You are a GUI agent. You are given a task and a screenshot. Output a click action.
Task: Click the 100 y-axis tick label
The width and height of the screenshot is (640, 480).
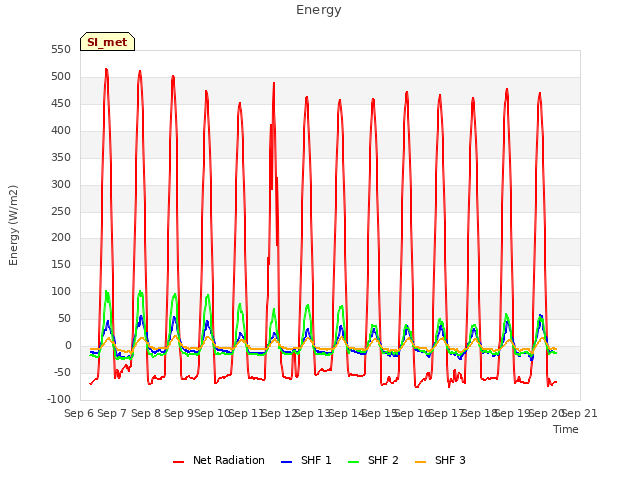click(x=61, y=292)
